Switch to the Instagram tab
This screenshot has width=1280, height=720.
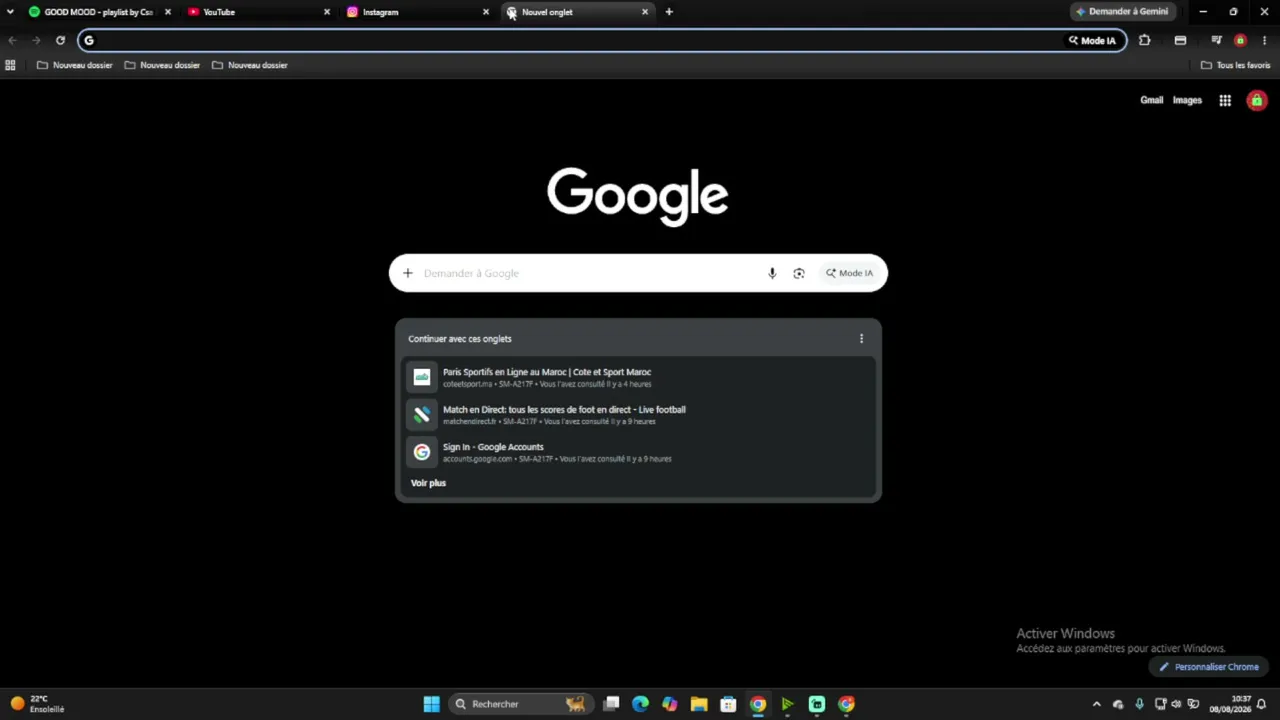(418, 12)
